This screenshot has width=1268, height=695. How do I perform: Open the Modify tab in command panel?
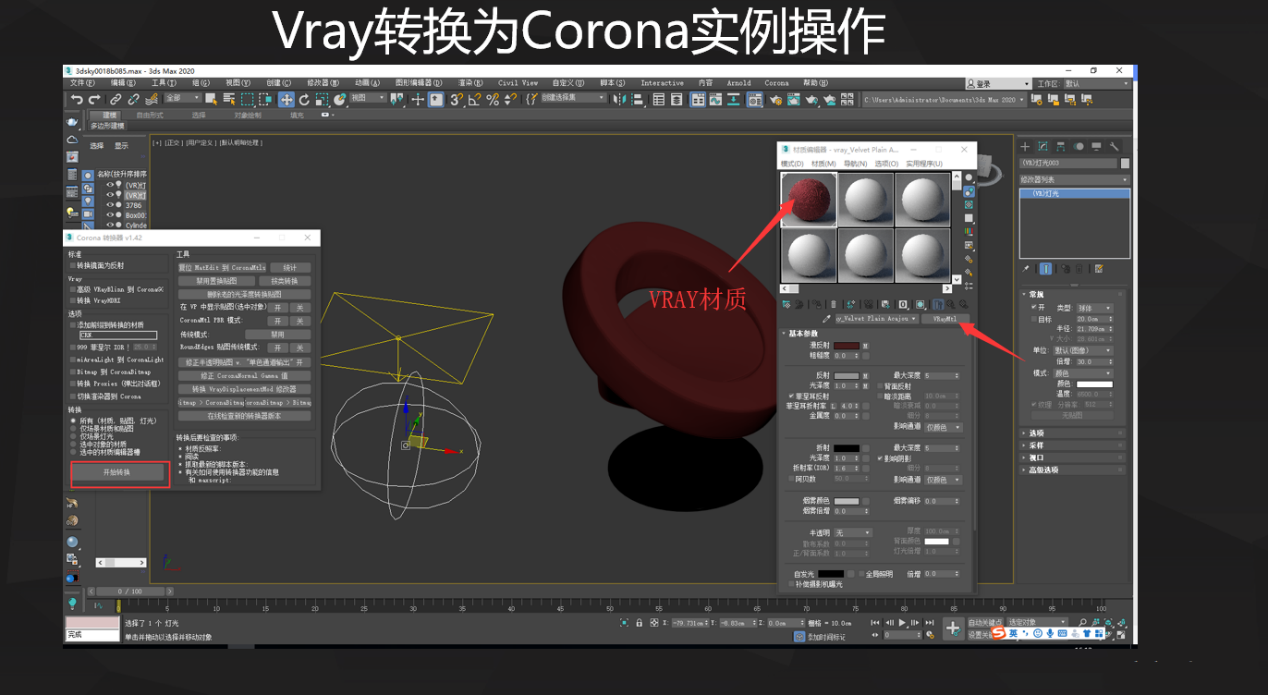click(x=1043, y=146)
